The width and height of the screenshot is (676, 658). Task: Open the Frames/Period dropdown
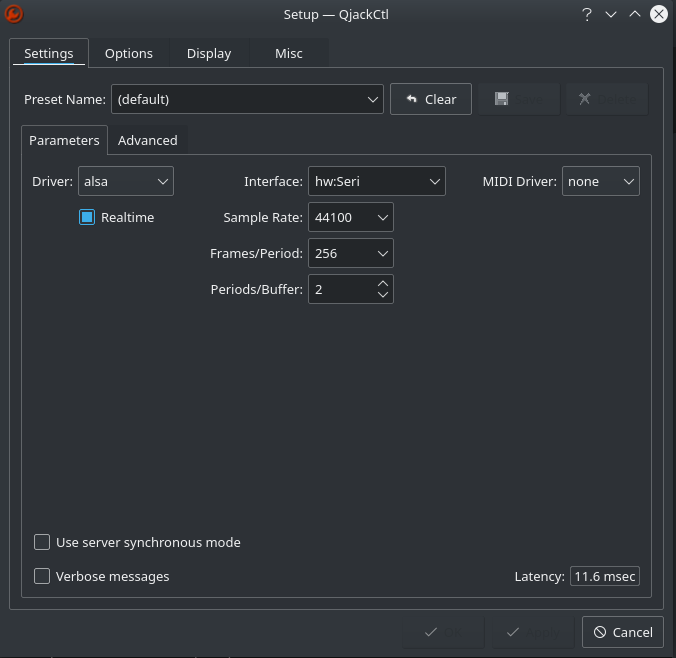(350, 253)
